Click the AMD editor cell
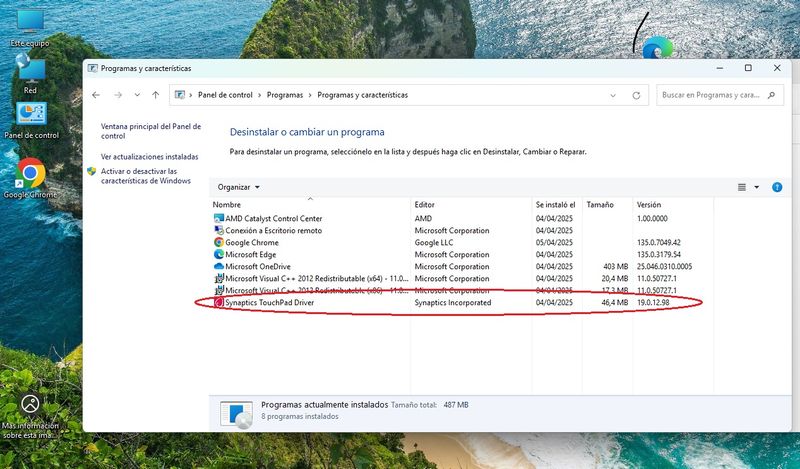 coord(423,218)
